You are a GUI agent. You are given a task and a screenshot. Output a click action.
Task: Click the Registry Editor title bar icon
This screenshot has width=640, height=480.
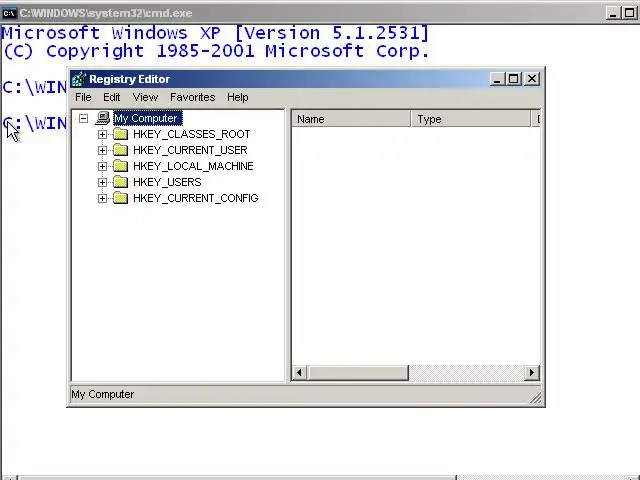(79, 79)
